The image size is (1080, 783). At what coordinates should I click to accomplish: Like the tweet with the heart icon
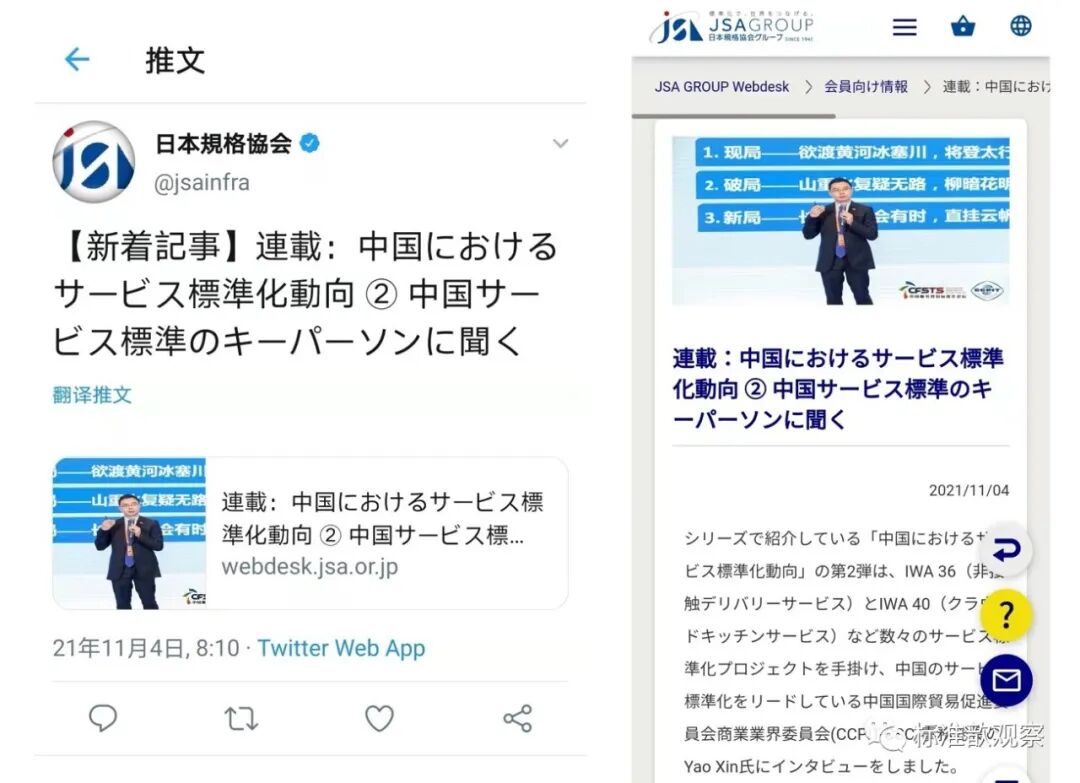pyautogui.click(x=379, y=718)
